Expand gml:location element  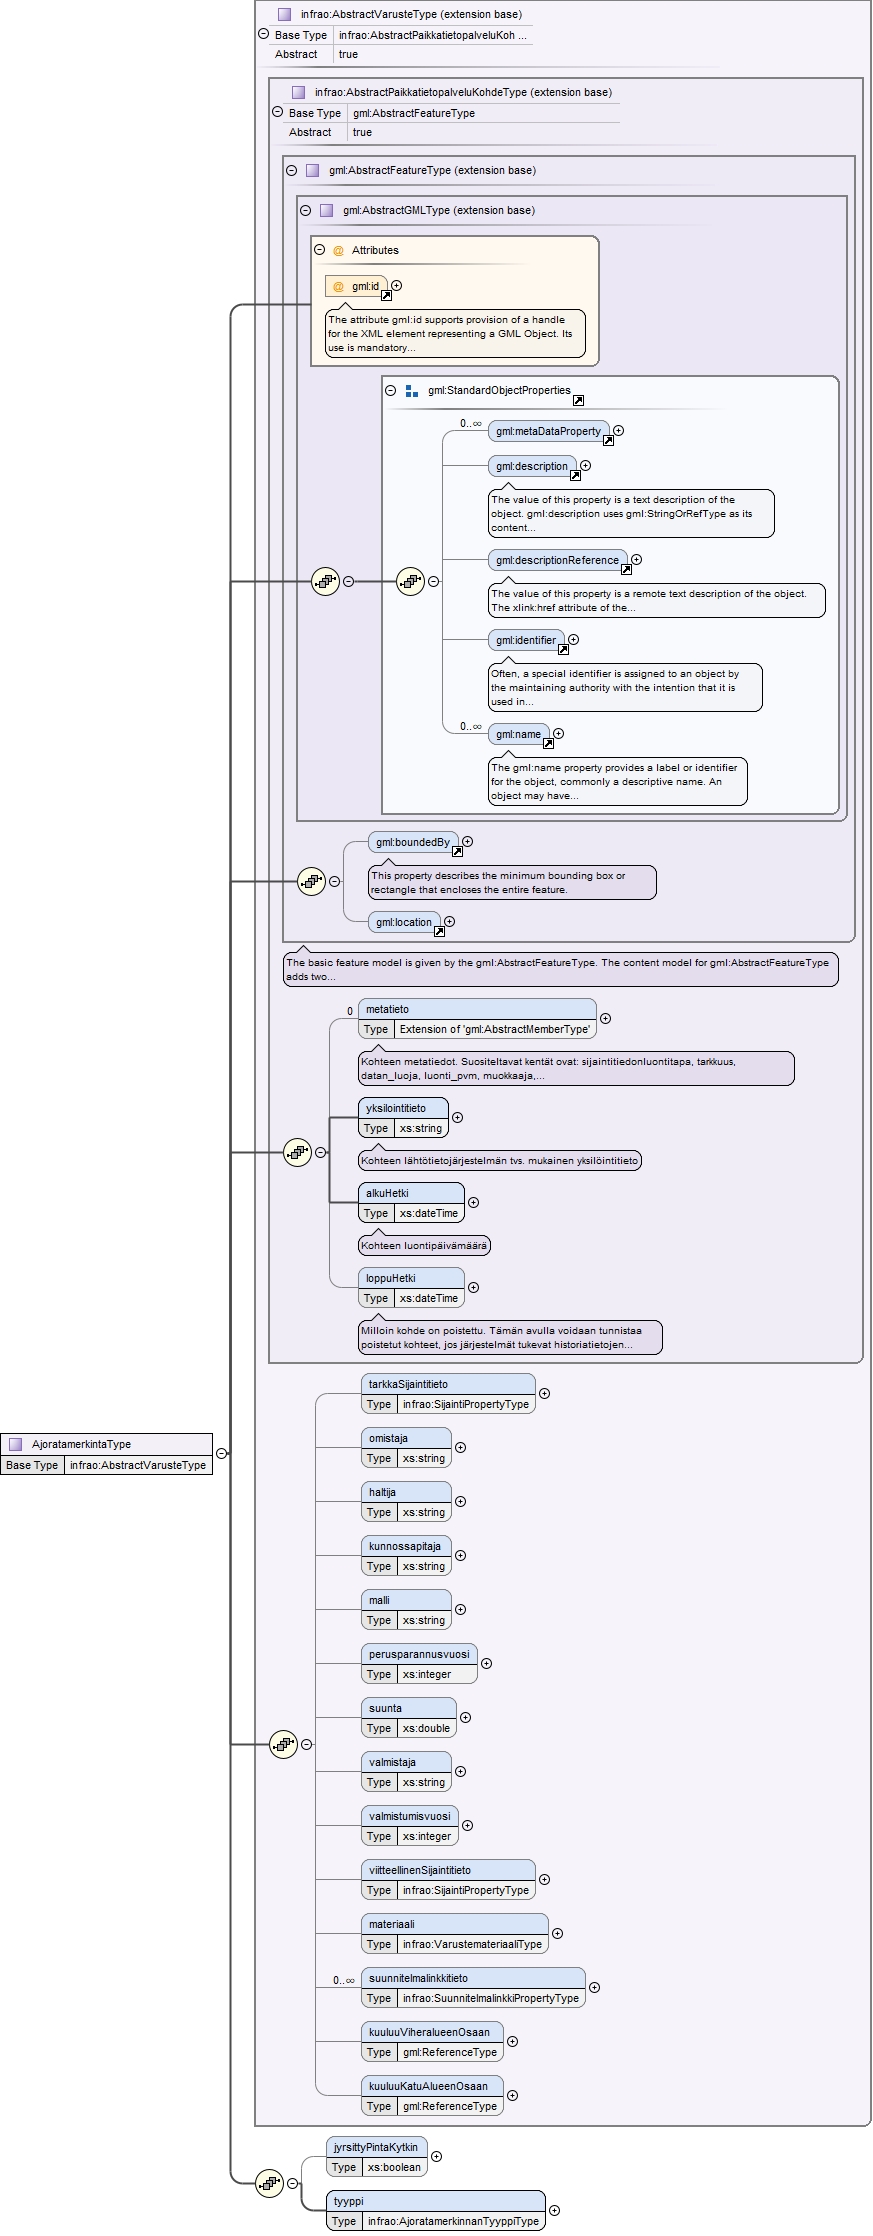(450, 922)
